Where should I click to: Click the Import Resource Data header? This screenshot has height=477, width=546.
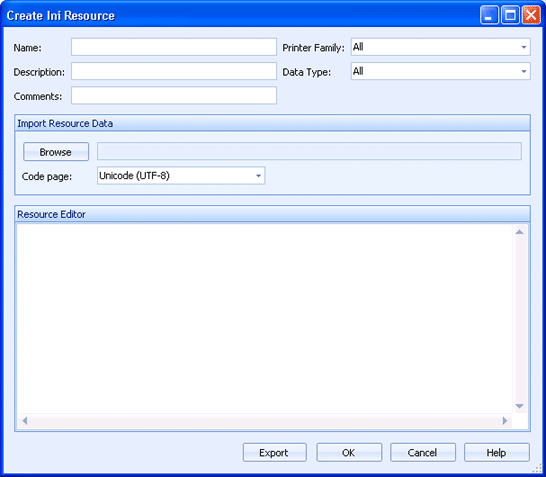click(x=273, y=123)
